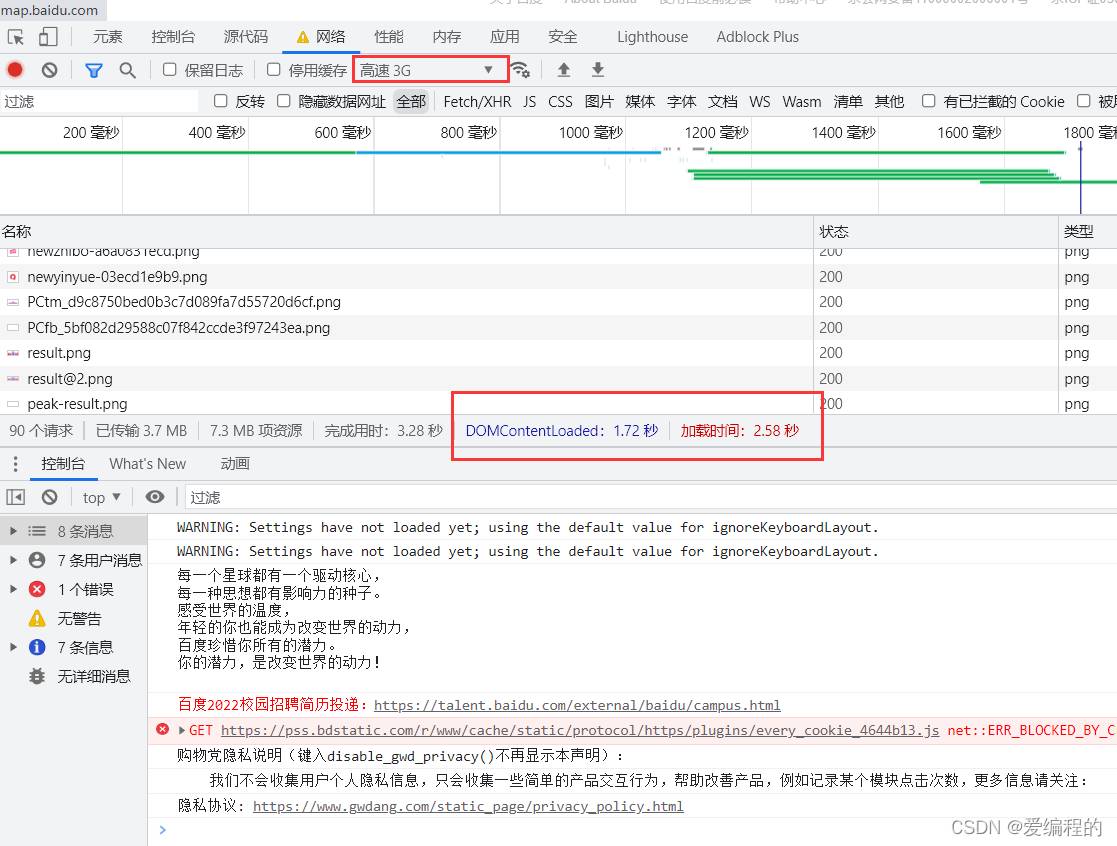The image size is (1117, 846).
Task: Expand the GET request error details triangle
Action: (x=182, y=730)
